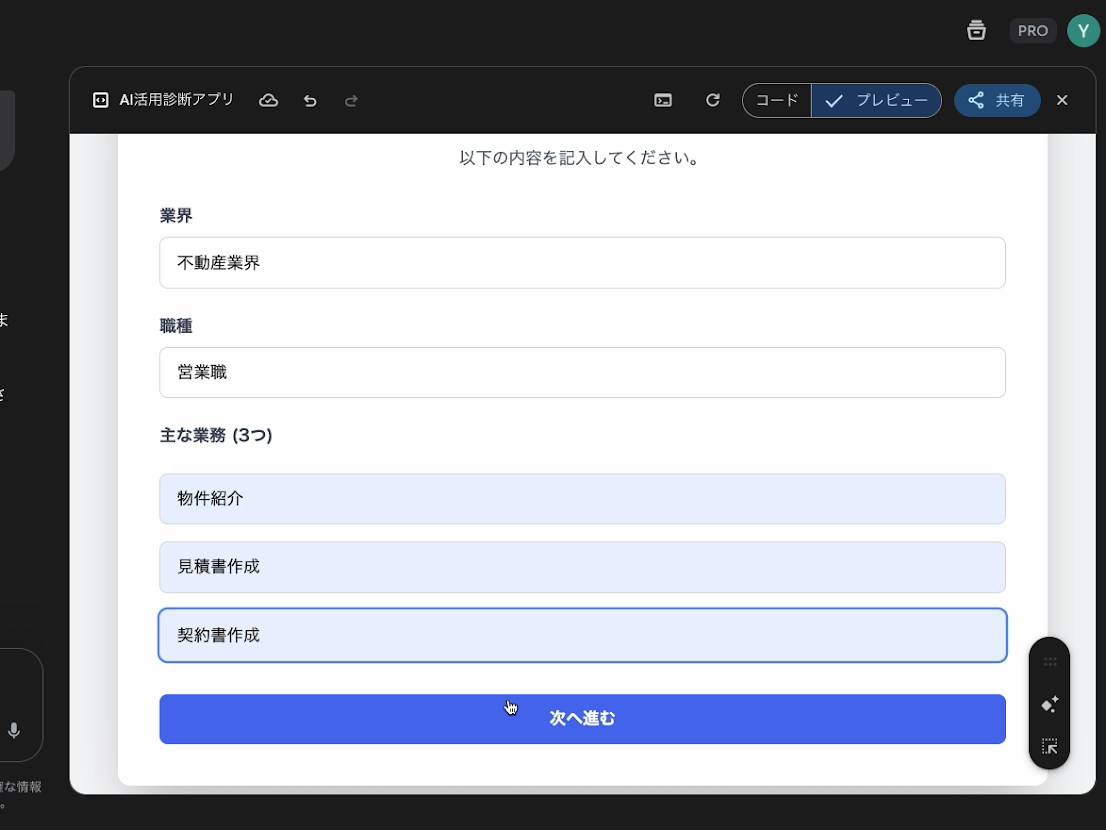Viewport: 1106px width, 830px height.
Task: Click the 見積書作成 task field
Action: pyautogui.click(x=582, y=567)
